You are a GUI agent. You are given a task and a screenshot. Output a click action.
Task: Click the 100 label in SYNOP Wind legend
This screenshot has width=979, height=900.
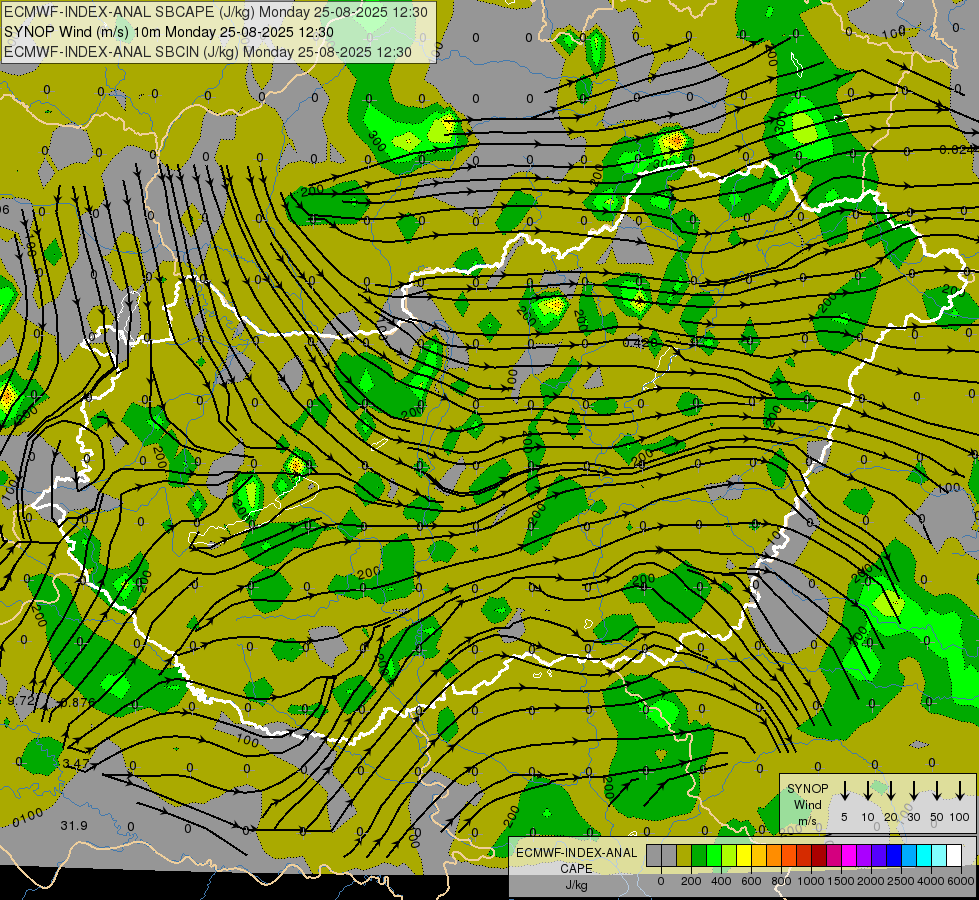coord(960,817)
